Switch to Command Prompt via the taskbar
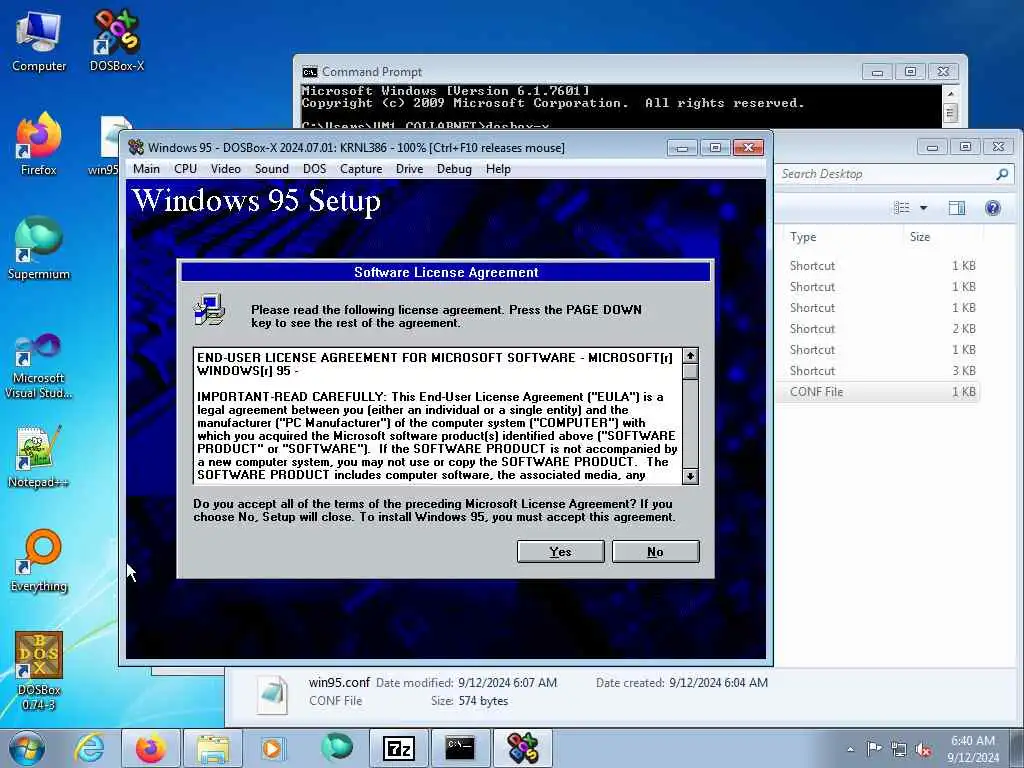Viewport: 1024px width, 768px height. click(460, 748)
